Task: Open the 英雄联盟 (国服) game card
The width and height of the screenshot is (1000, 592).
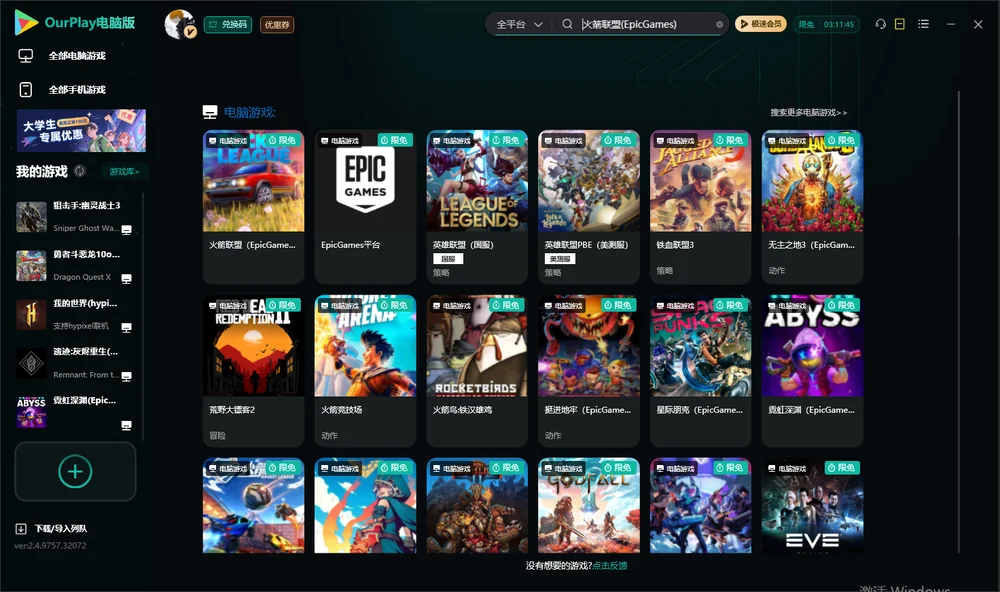Action: [x=477, y=207]
